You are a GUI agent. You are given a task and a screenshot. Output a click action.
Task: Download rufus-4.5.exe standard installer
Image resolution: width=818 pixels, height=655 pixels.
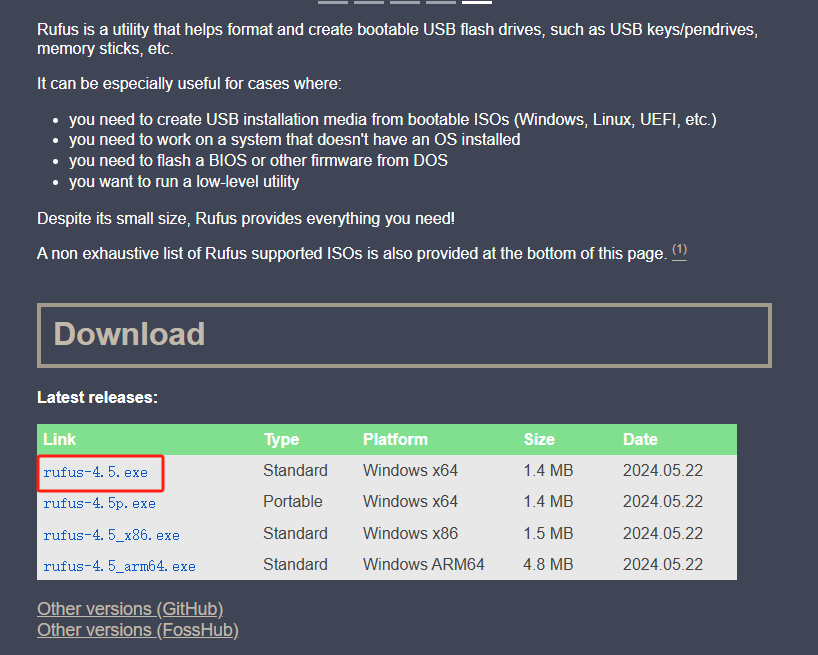tap(95, 472)
